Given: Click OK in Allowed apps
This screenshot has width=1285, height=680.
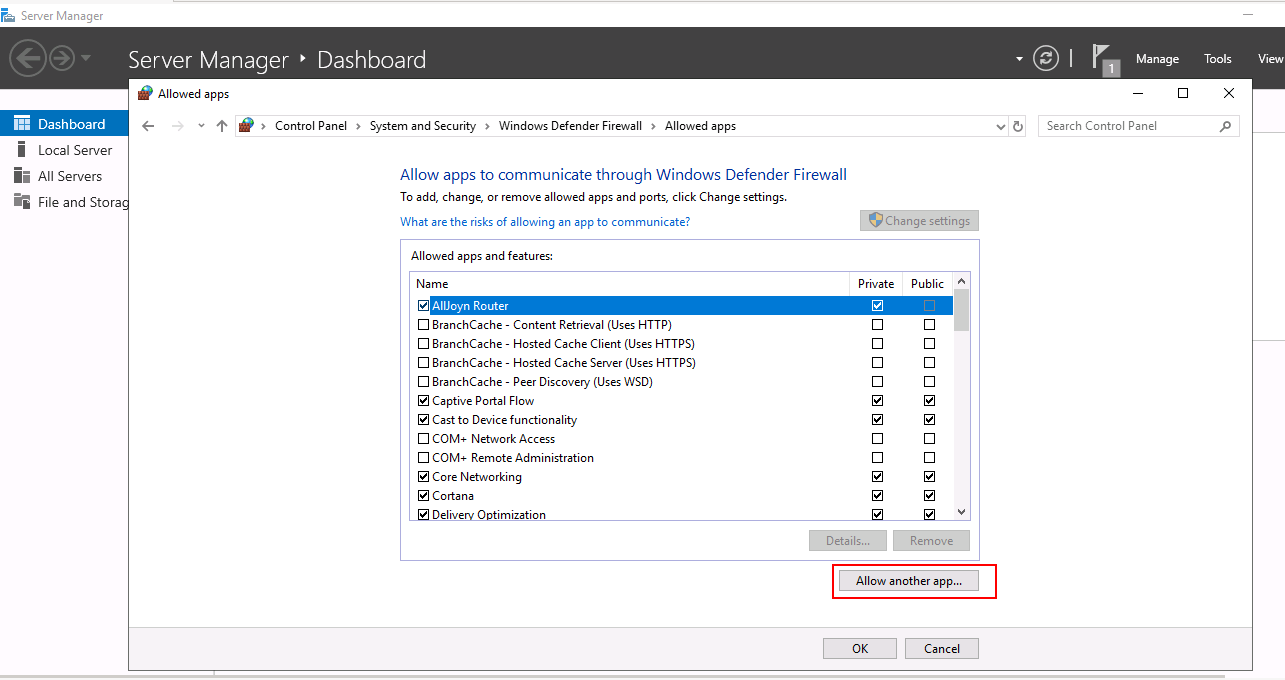Looking at the screenshot, I should click(x=860, y=648).
